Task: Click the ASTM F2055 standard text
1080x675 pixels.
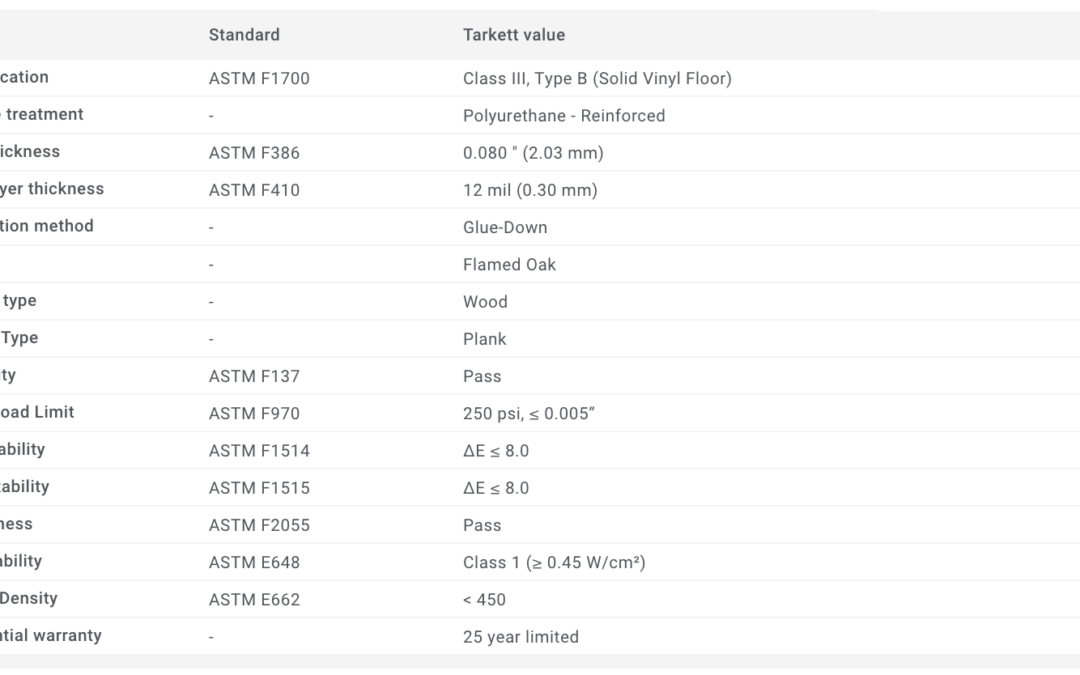Action: (x=259, y=525)
